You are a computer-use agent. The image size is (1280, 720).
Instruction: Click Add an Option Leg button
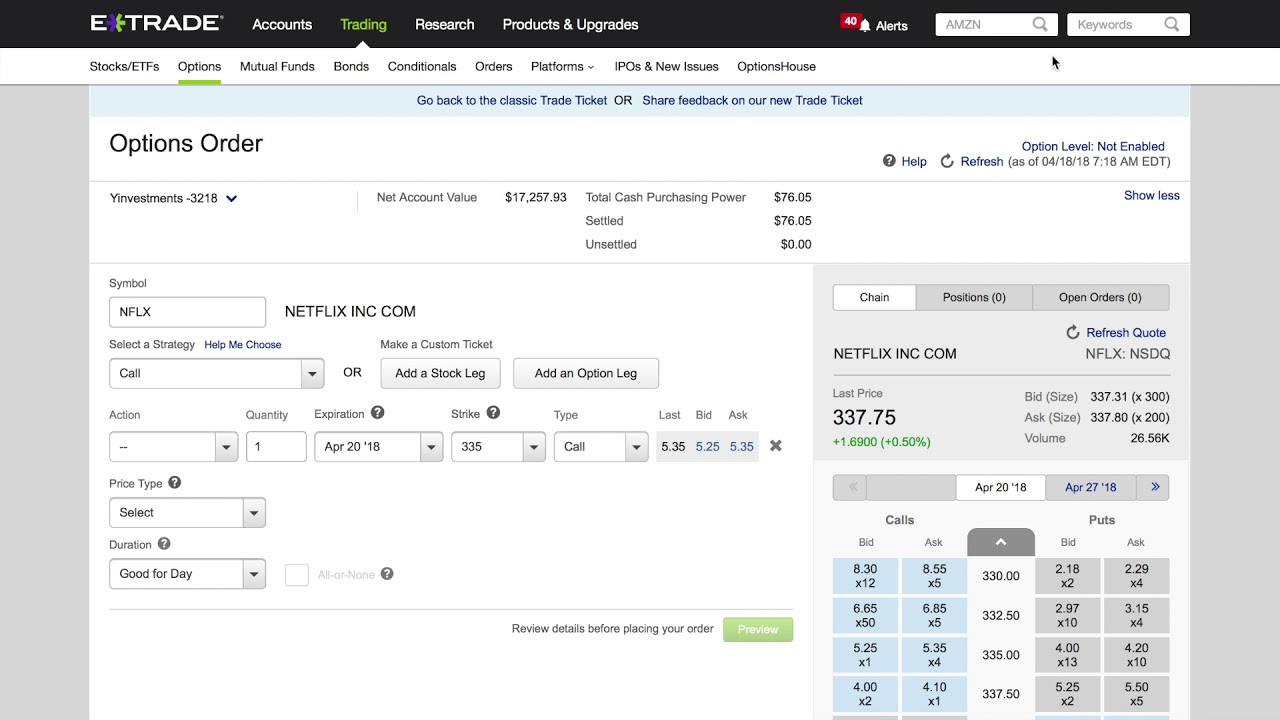[586, 373]
